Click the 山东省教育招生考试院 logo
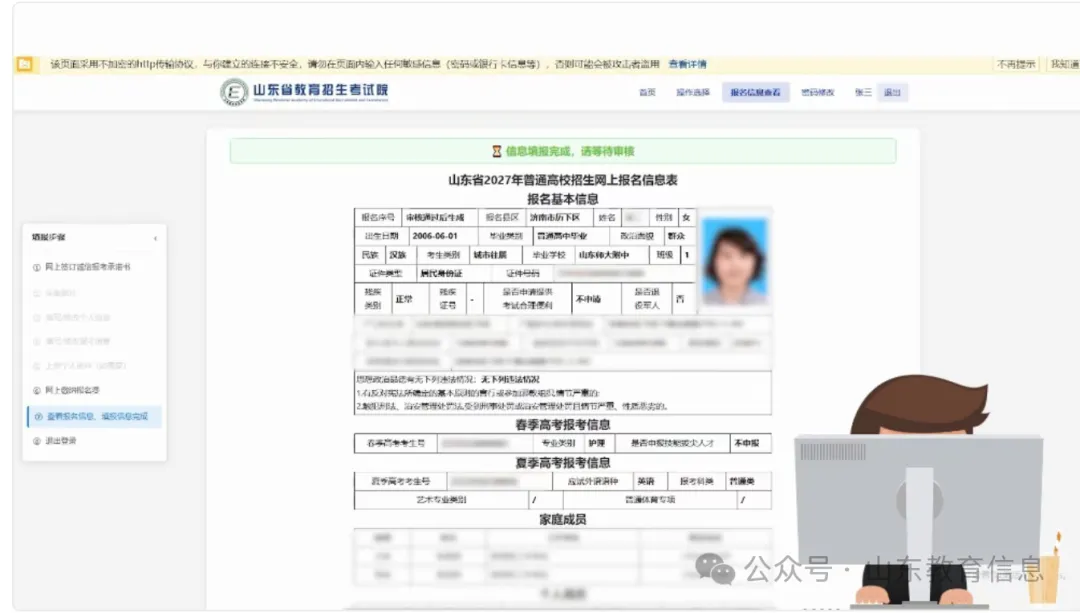Viewport: 1080px width, 613px height. (x=304, y=92)
